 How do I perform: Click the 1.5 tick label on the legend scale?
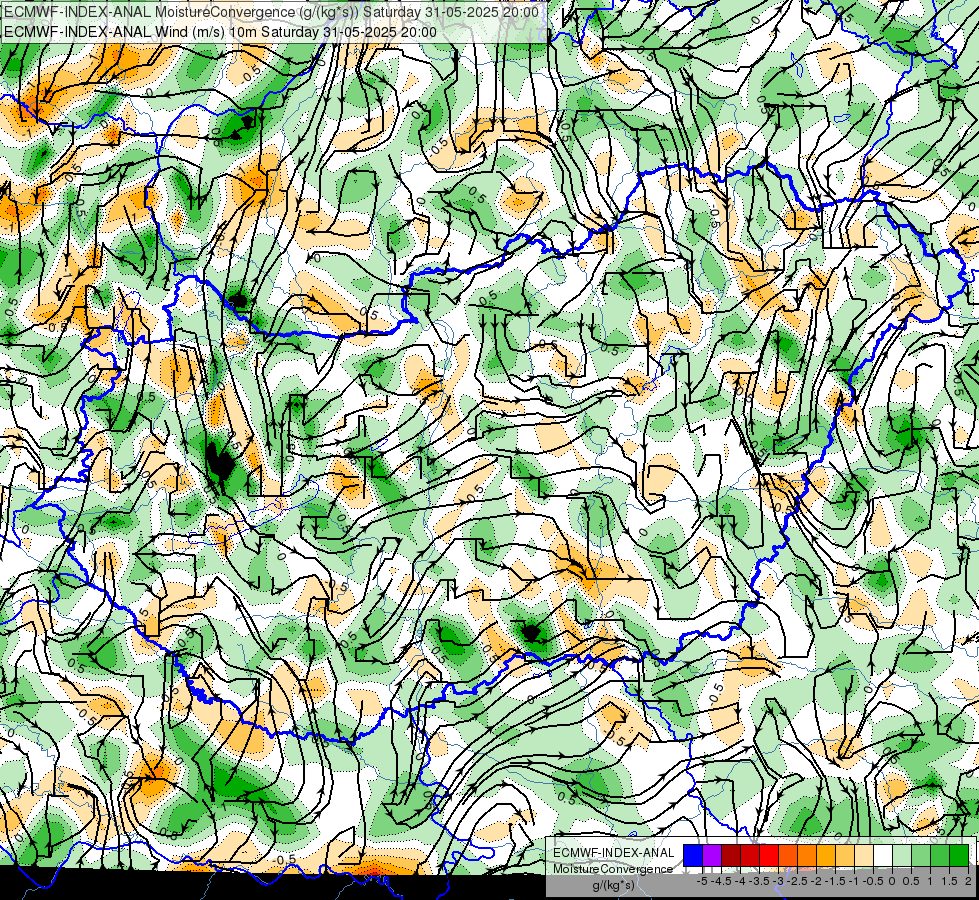click(x=948, y=881)
